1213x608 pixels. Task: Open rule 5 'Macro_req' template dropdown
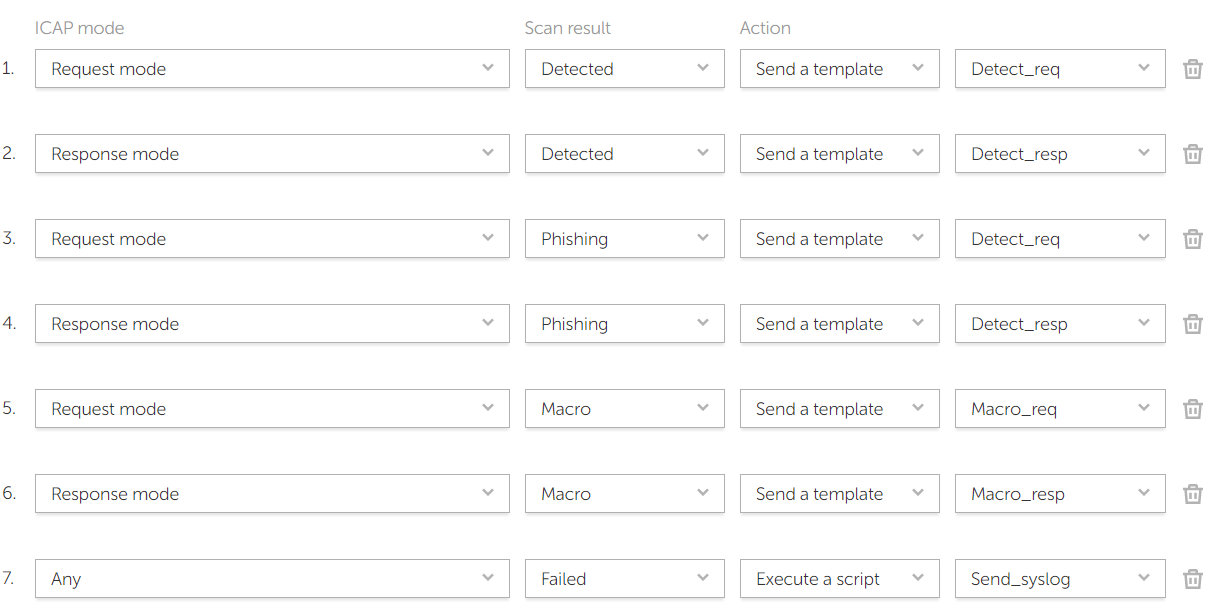click(x=1060, y=409)
